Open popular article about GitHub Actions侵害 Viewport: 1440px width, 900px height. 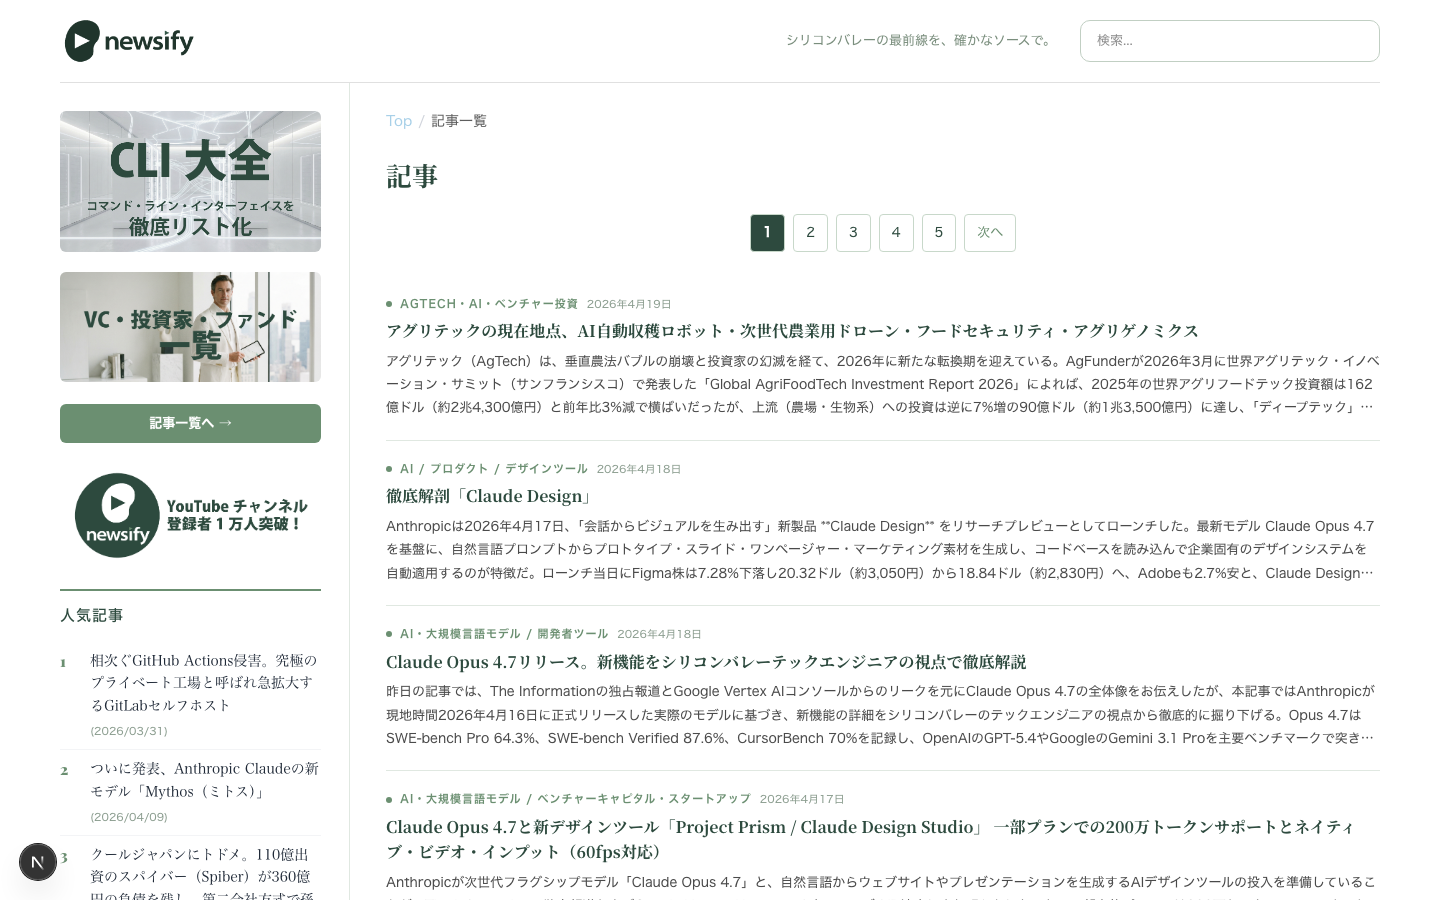point(203,683)
